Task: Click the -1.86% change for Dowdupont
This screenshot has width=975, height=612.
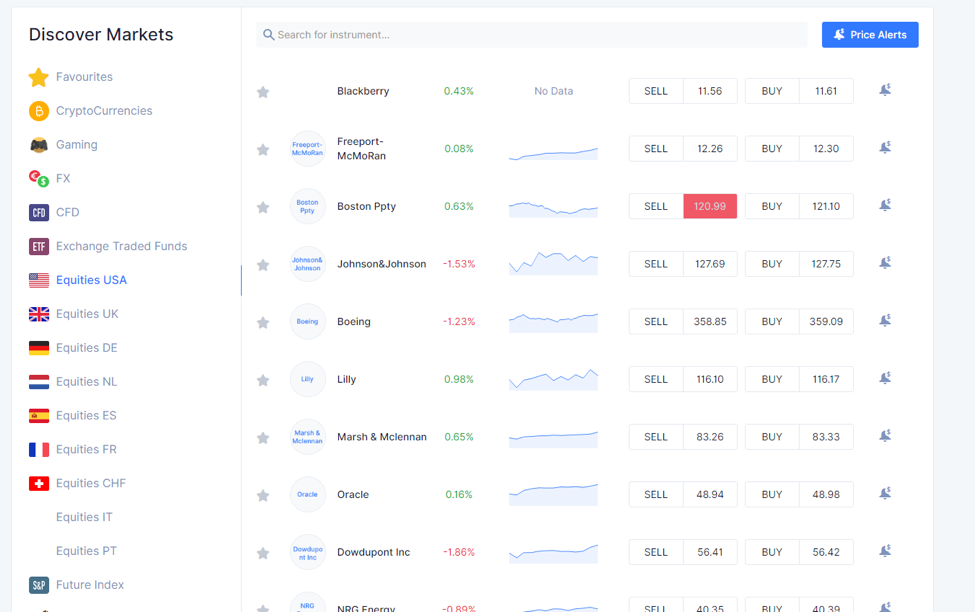Action: tap(459, 552)
